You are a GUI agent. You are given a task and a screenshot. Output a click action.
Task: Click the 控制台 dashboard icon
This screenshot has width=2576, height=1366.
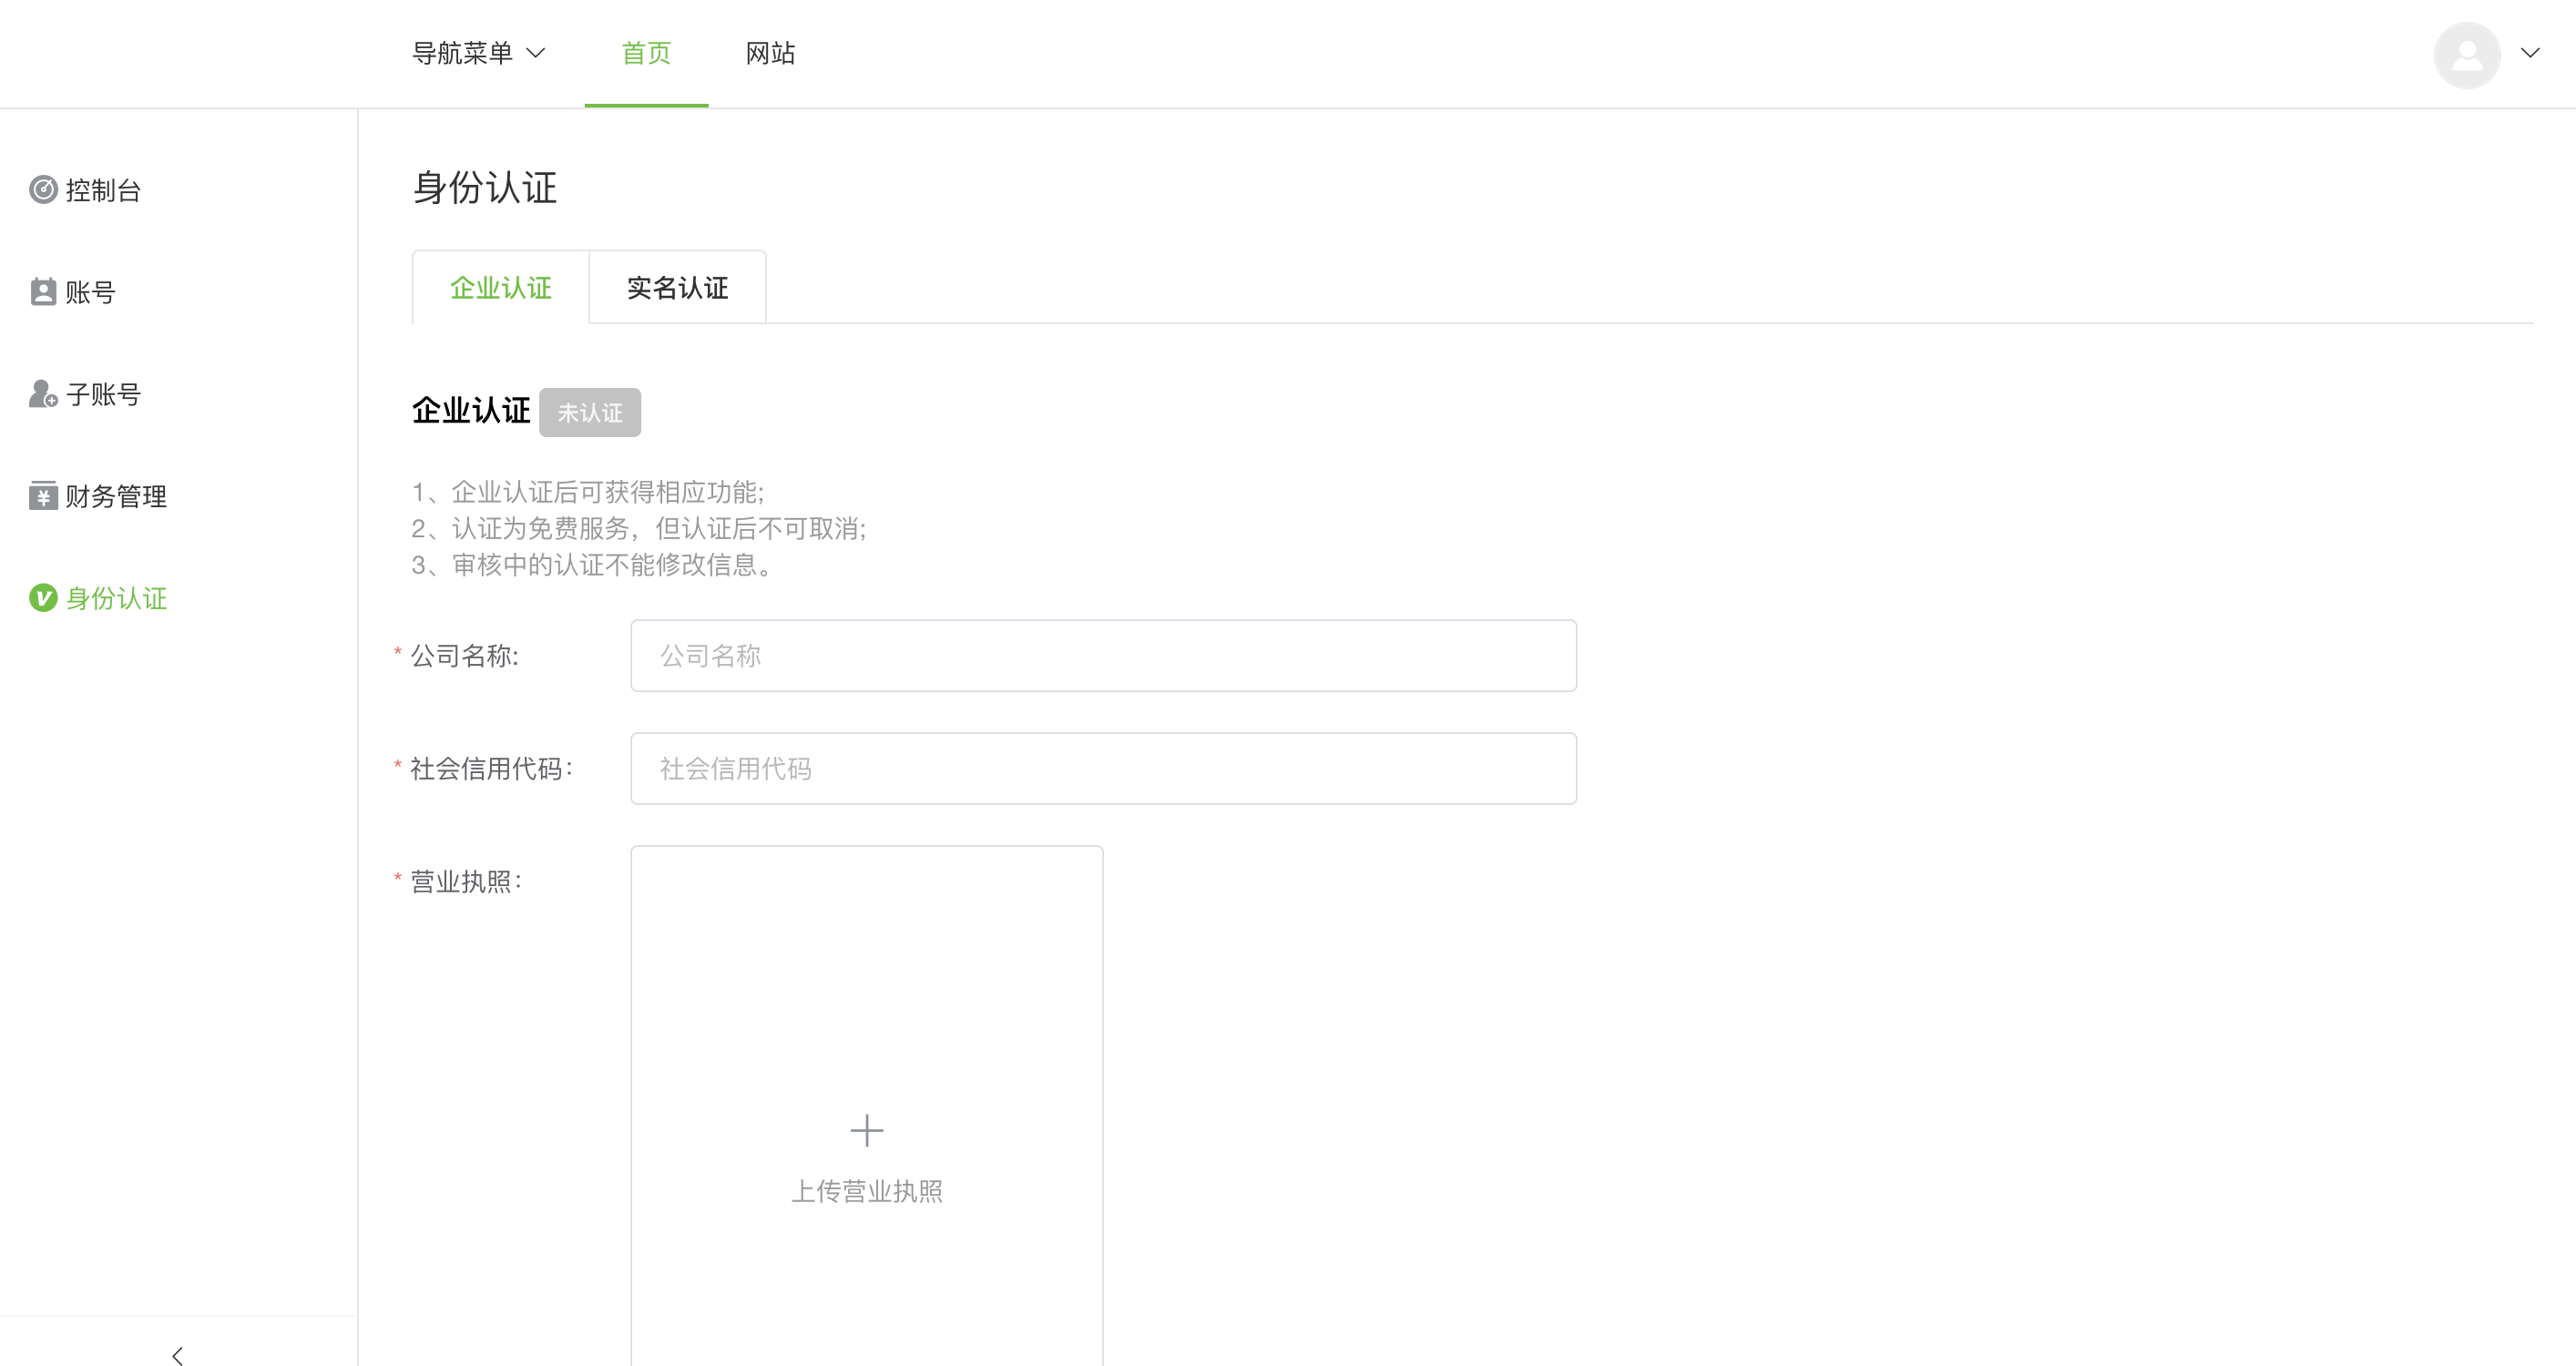[43, 190]
